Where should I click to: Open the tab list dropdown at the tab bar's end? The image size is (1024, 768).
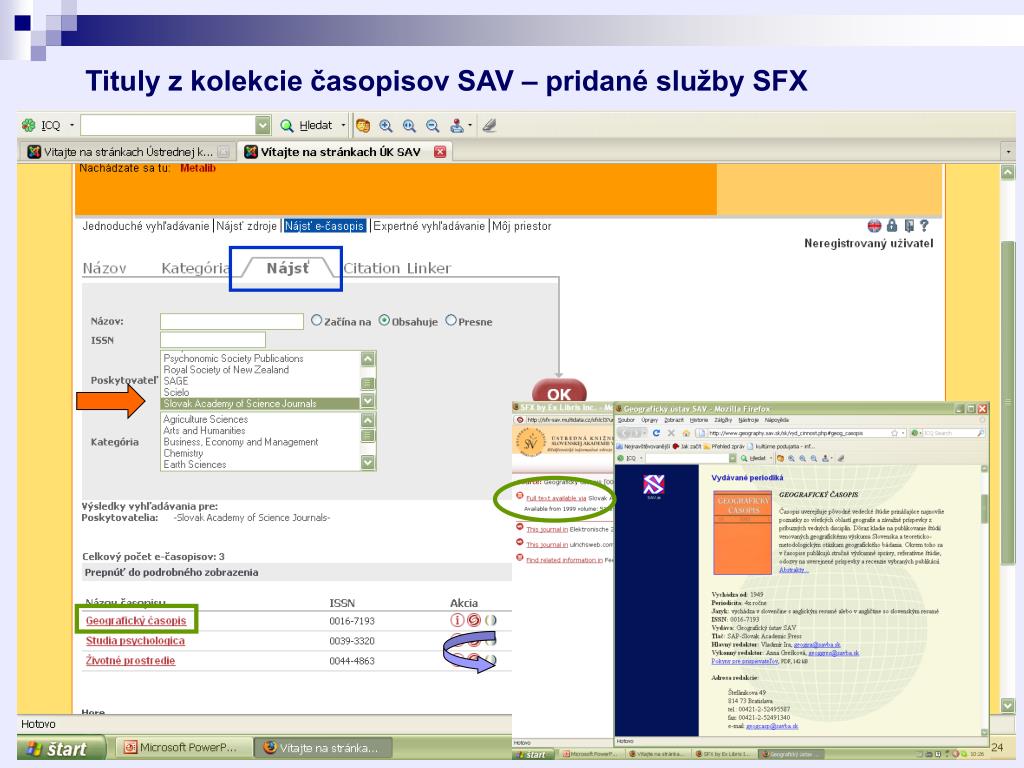(x=1009, y=152)
